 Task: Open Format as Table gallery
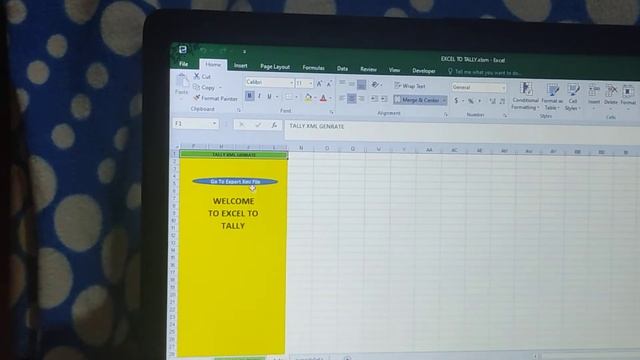click(552, 97)
